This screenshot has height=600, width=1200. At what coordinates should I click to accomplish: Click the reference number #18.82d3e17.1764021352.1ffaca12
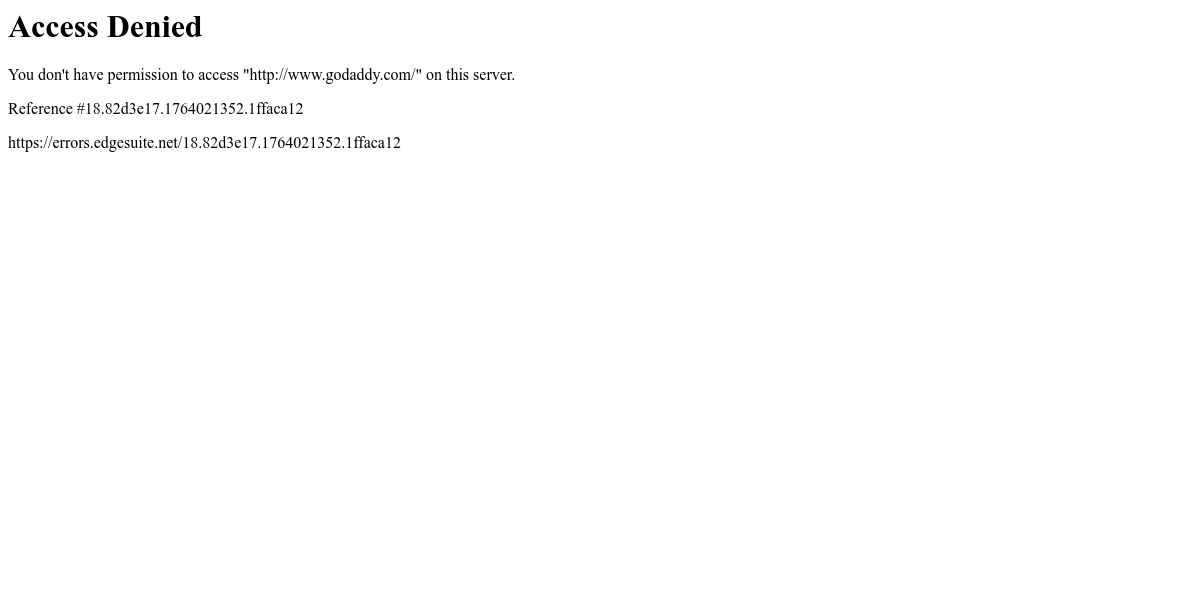coord(190,109)
